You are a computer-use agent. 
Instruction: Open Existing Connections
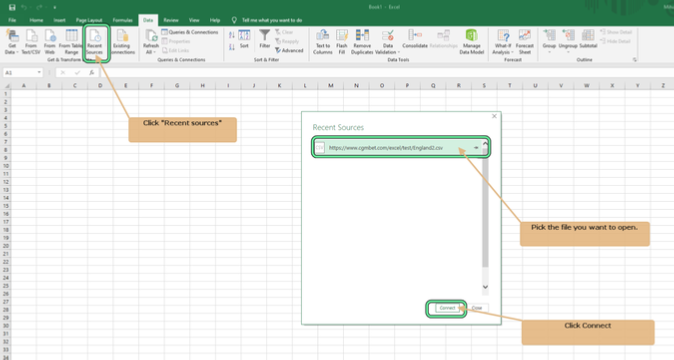[122, 42]
